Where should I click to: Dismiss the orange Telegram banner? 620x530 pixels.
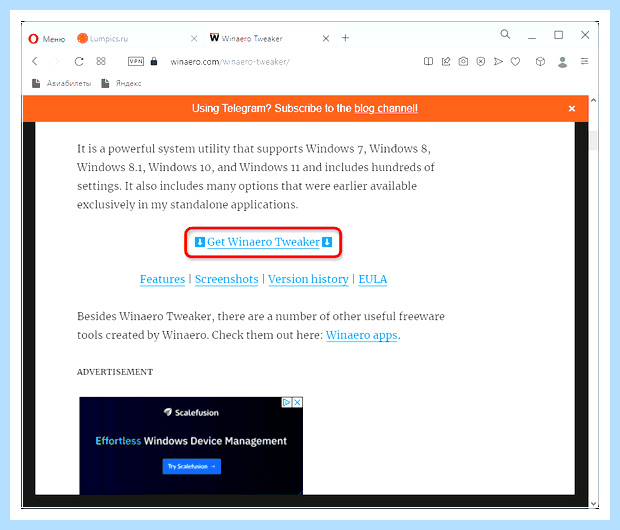[x=571, y=108]
